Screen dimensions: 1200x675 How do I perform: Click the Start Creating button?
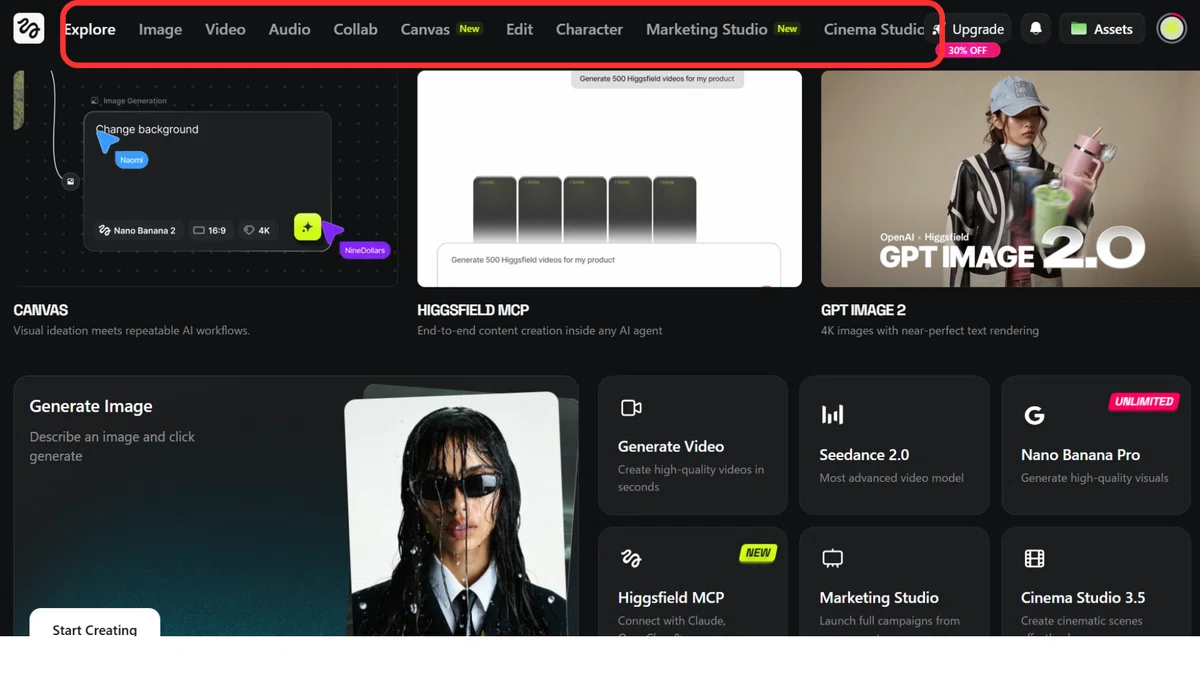coord(95,623)
